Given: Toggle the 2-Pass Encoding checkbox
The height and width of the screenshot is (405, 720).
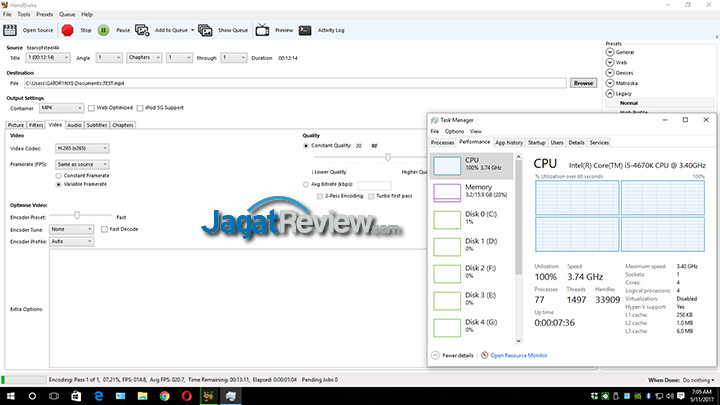Looking at the screenshot, I should coord(320,196).
